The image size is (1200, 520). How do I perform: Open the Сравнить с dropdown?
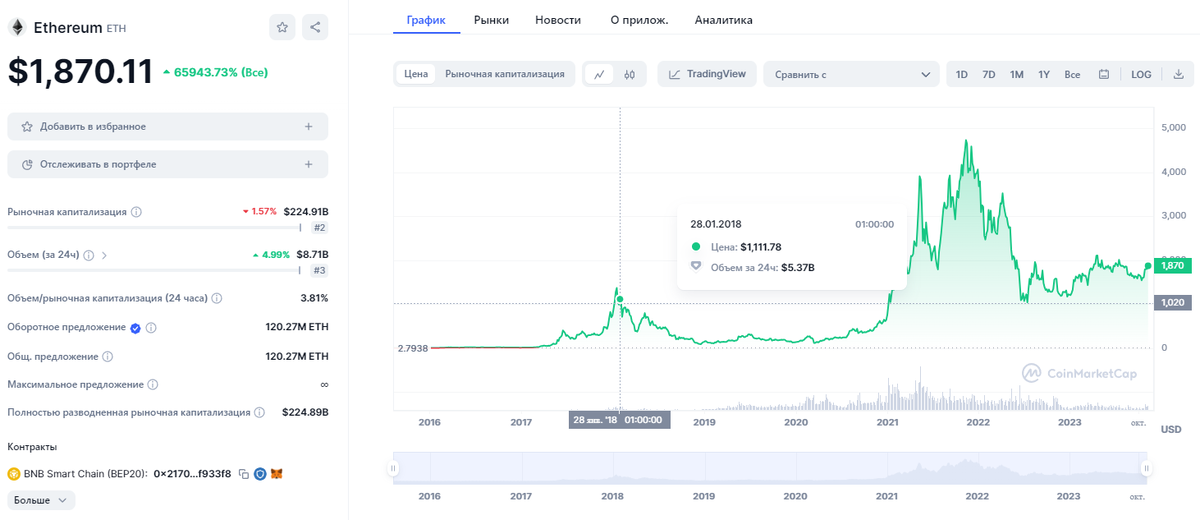tap(851, 74)
